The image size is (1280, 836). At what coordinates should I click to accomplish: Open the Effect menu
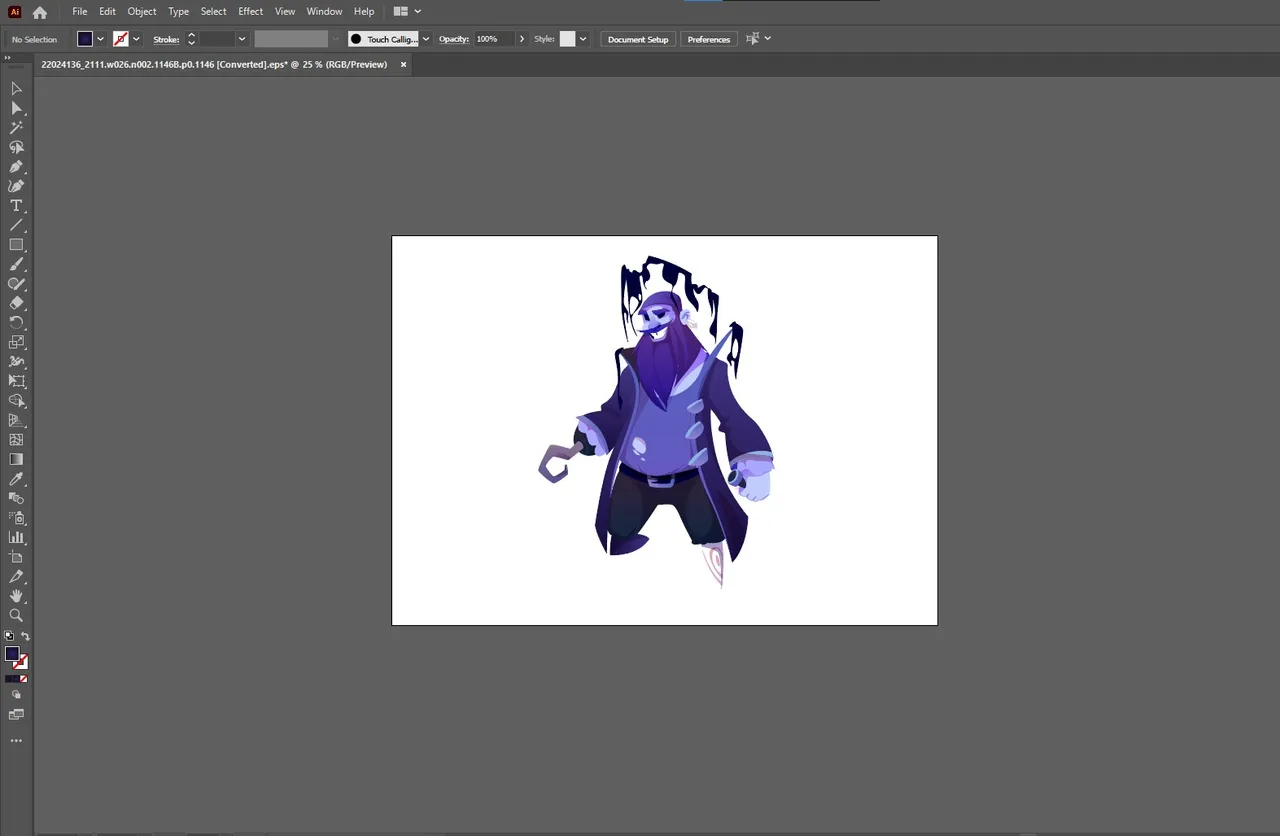pos(251,12)
